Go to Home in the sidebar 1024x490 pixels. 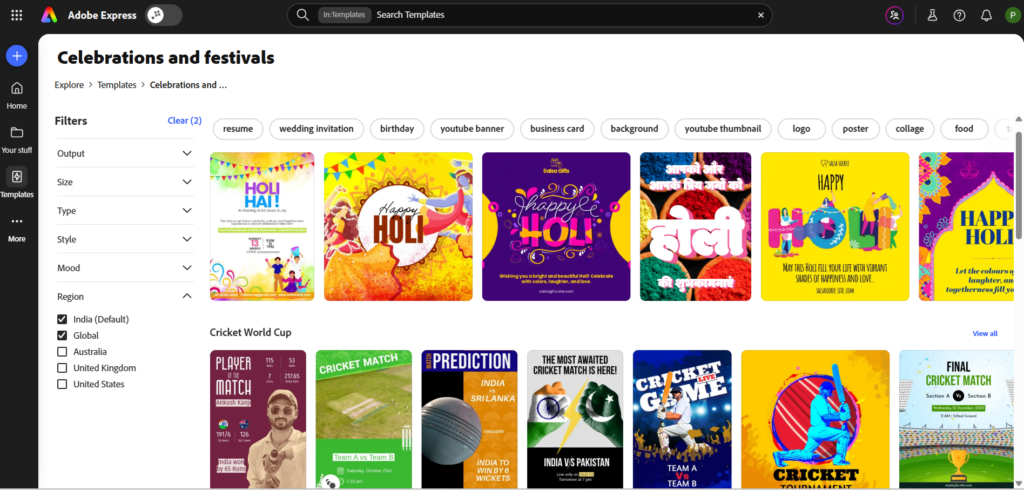(16, 94)
